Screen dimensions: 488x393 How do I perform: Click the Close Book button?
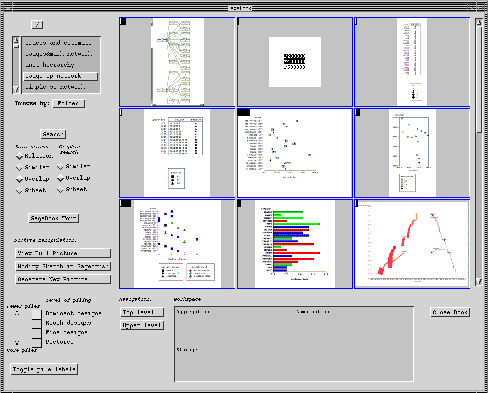(450, 312)
